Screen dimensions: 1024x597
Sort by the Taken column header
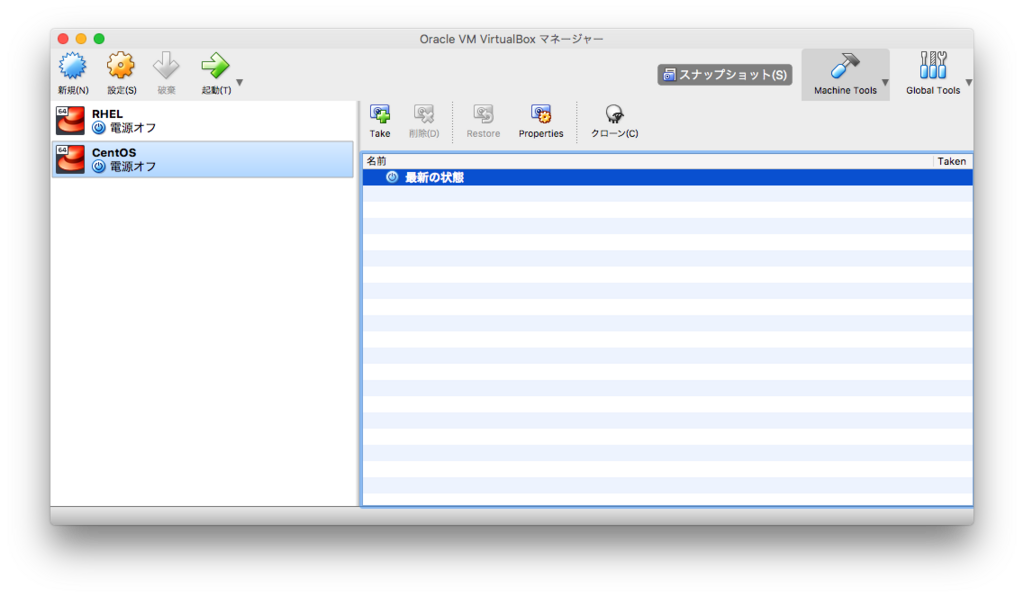point(952,161)
